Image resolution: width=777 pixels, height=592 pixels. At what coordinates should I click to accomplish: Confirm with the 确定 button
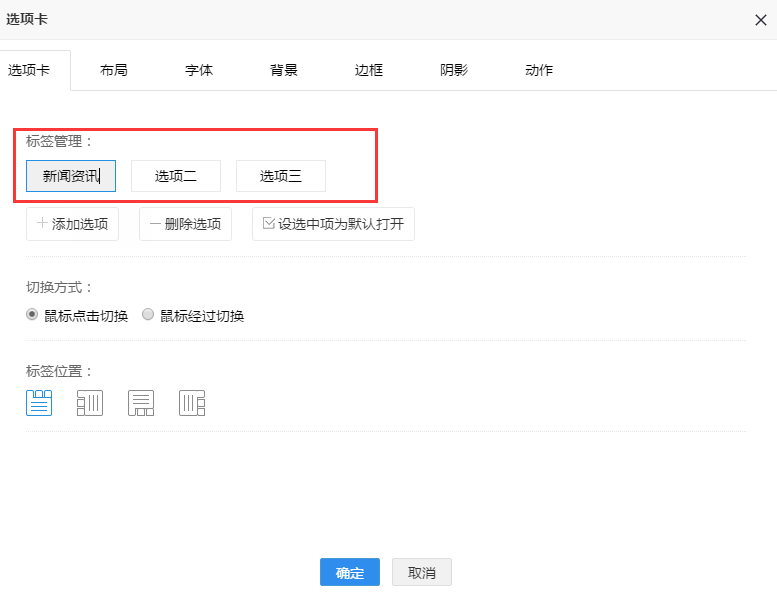[x=350, y=572]
